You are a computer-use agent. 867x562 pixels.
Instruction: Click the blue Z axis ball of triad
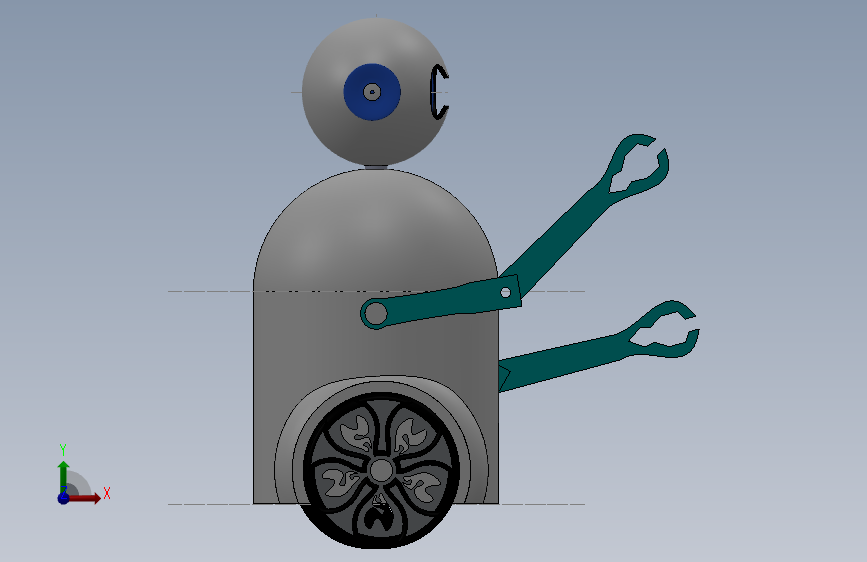[x=64, y=498]
